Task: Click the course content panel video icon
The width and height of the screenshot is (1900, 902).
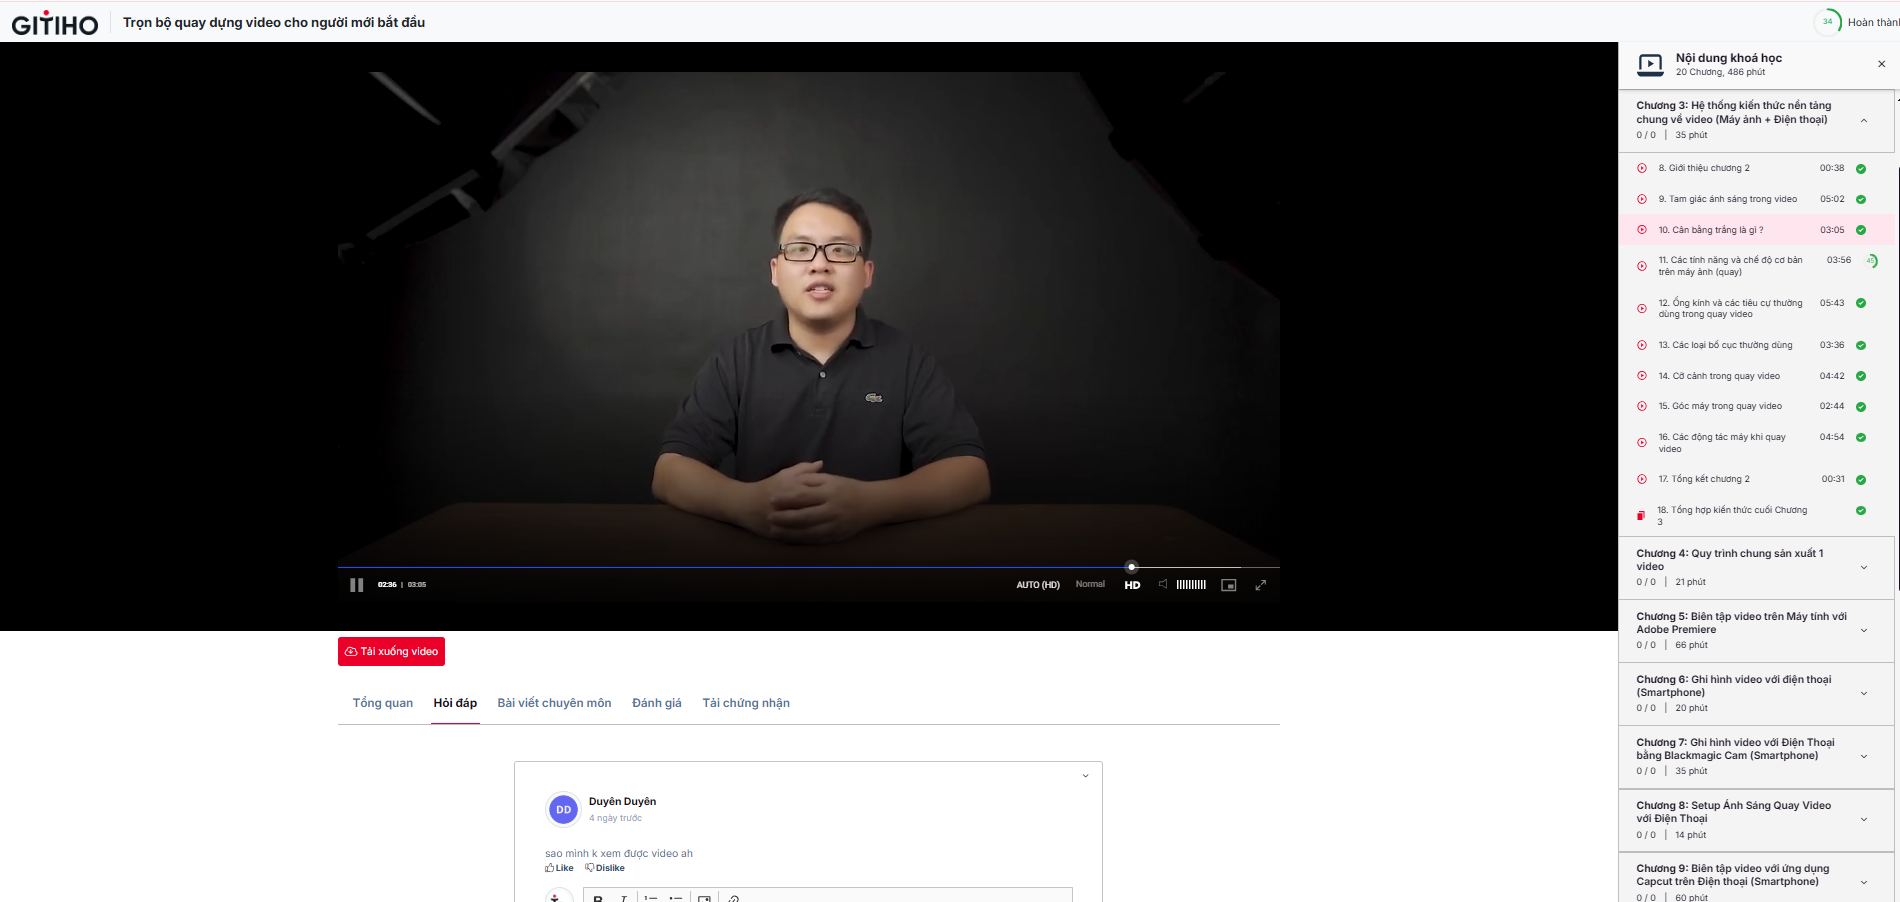Action: click(1650, 65)
